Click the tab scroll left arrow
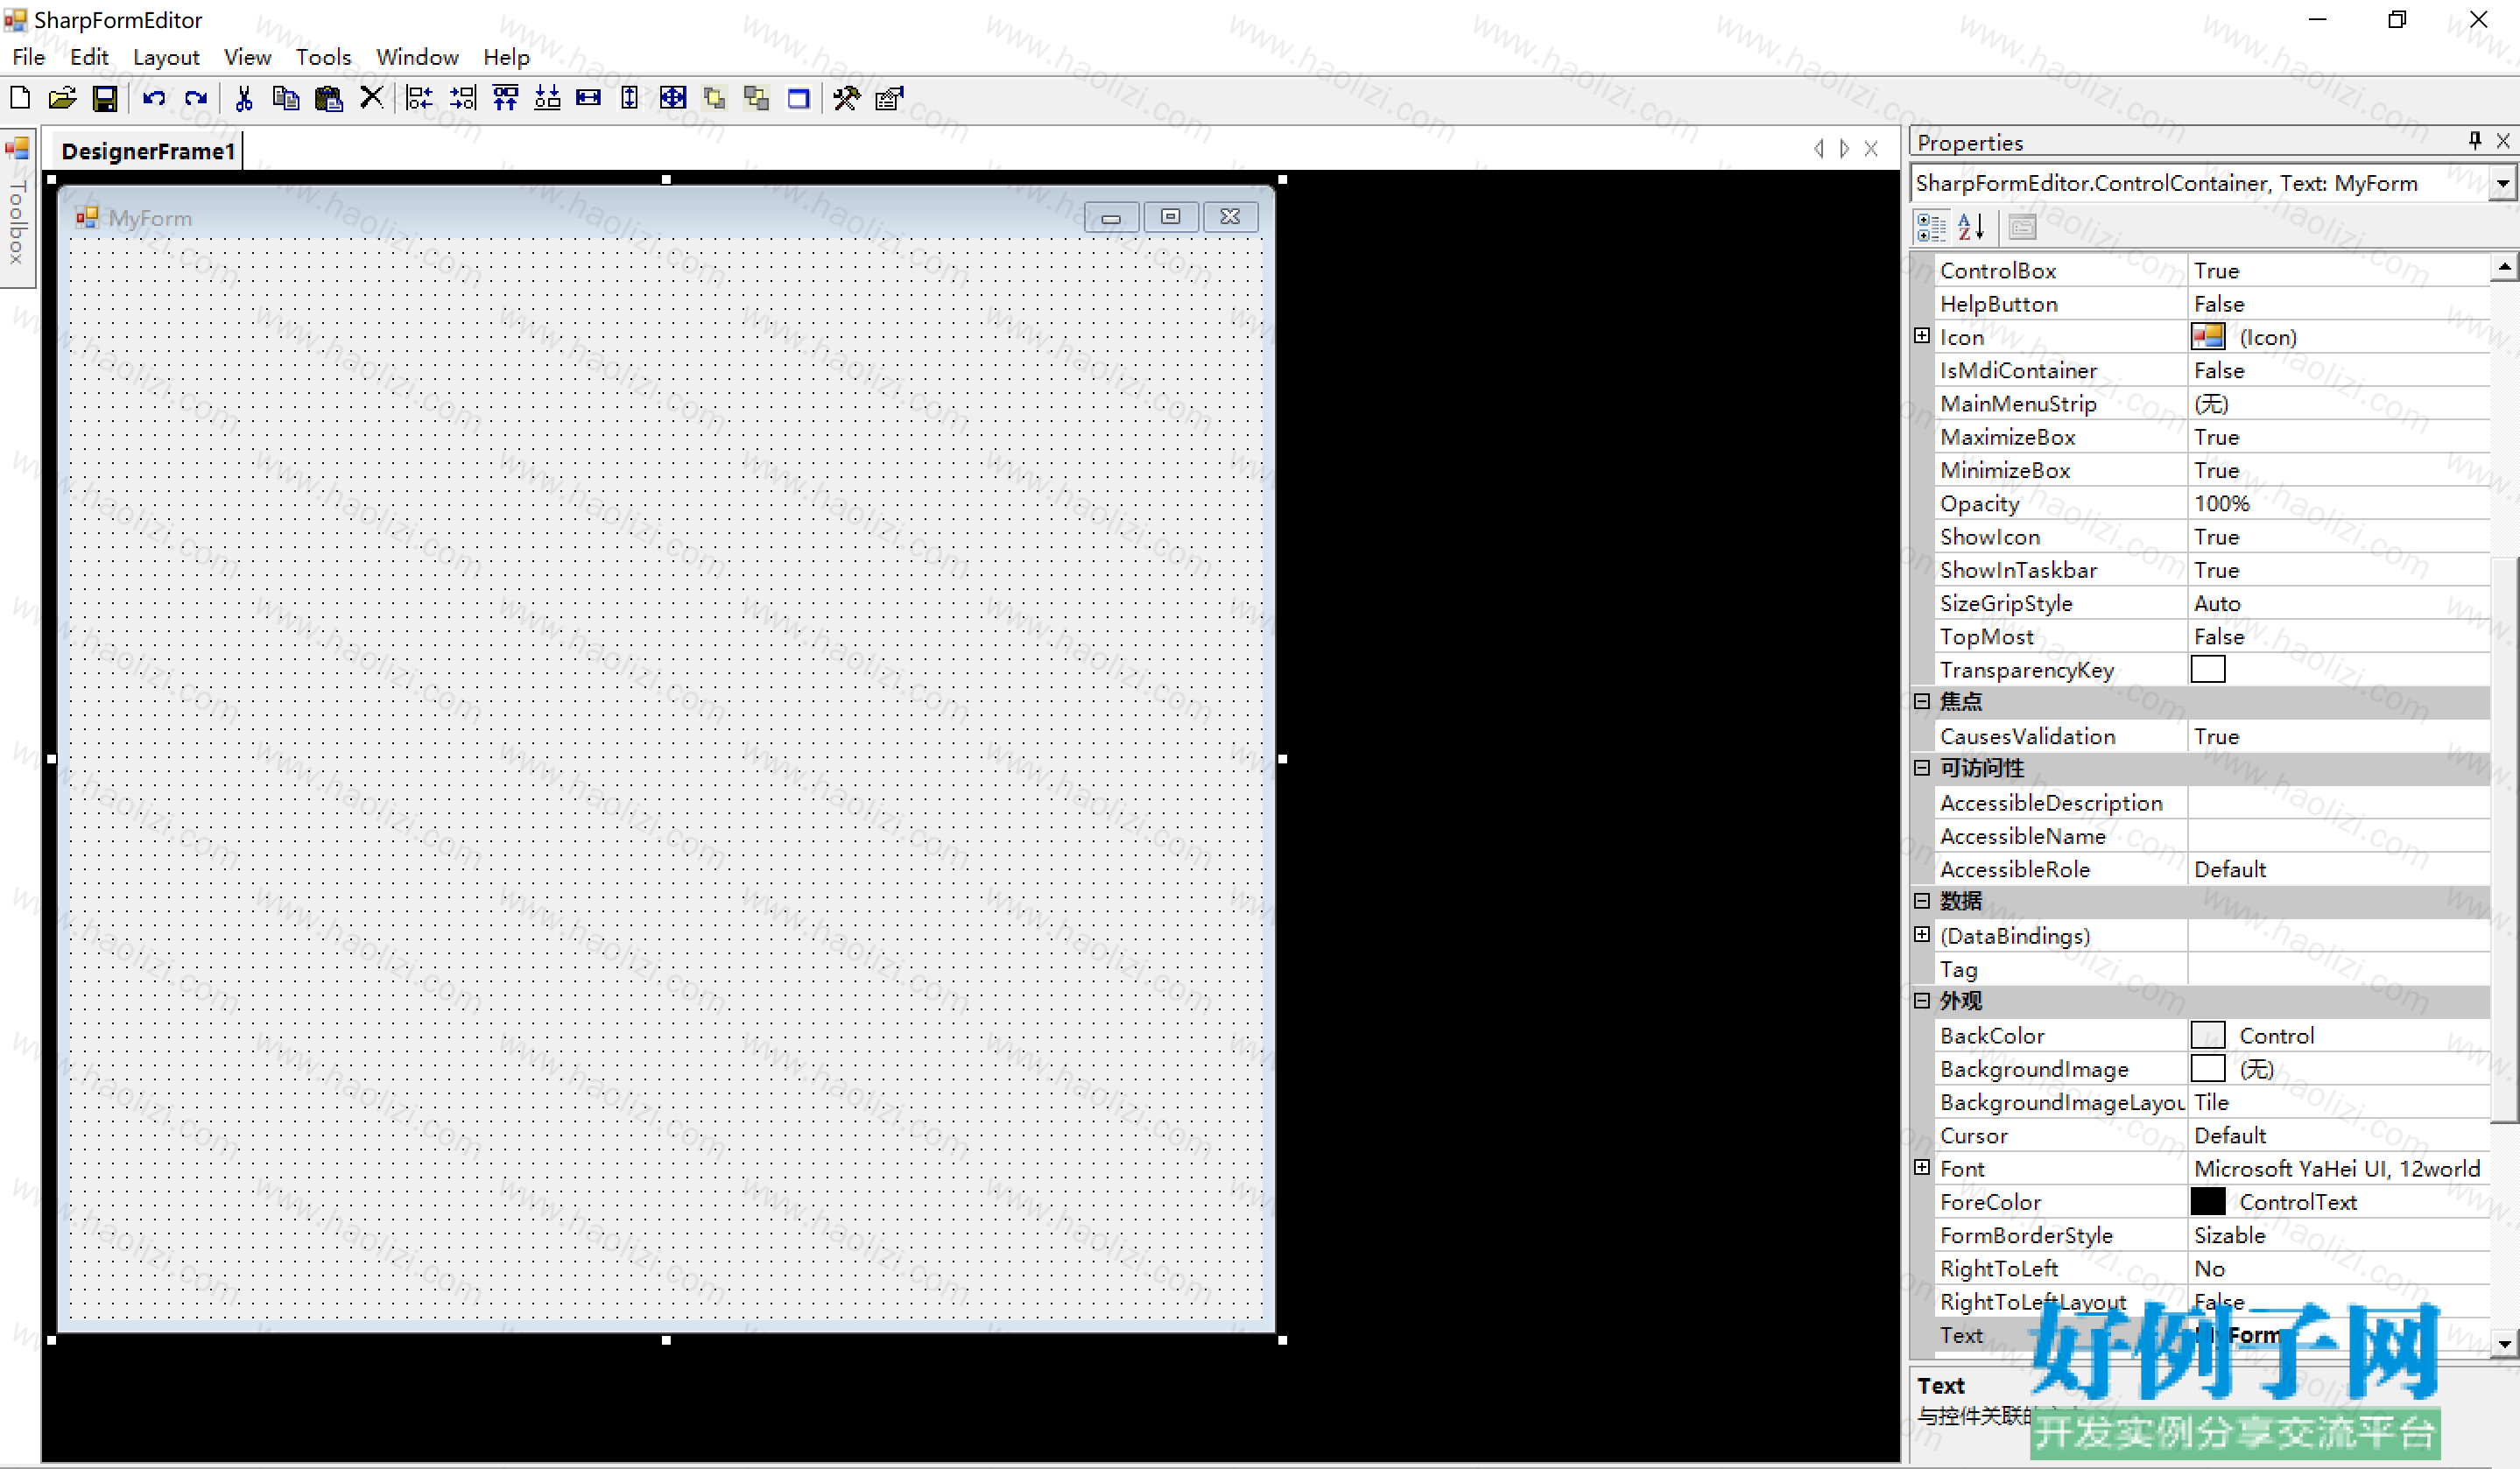Viewport: 2520px width, 1469px height. tap(1818, 149)
